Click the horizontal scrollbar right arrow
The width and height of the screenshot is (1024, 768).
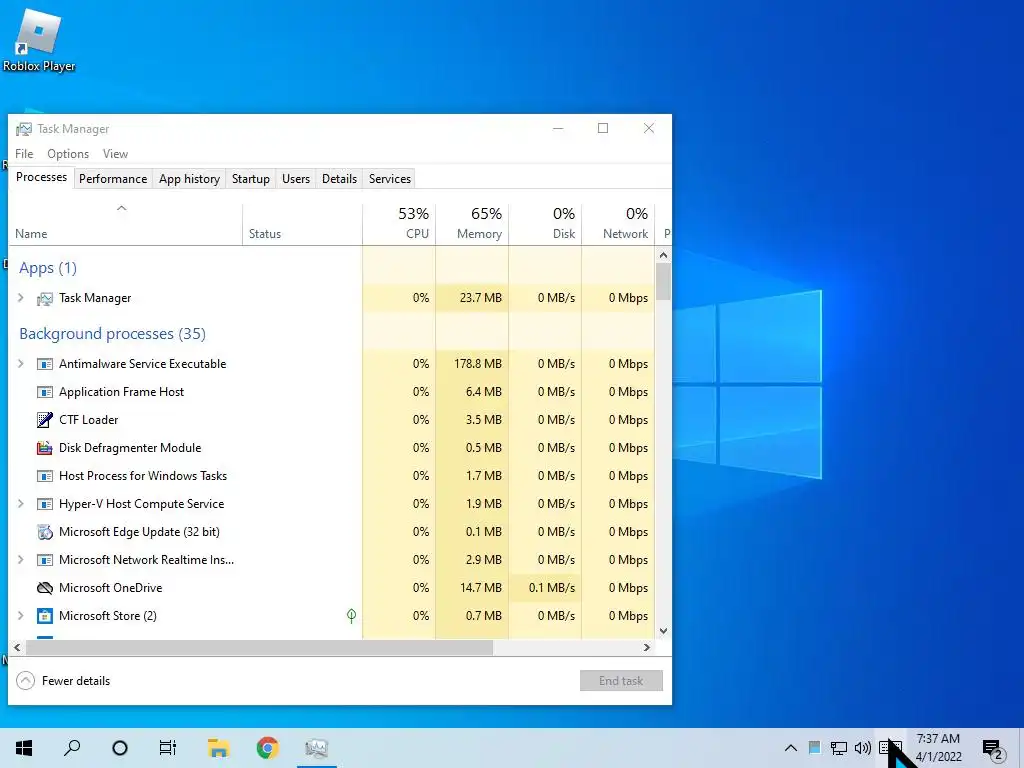[647, 648]
